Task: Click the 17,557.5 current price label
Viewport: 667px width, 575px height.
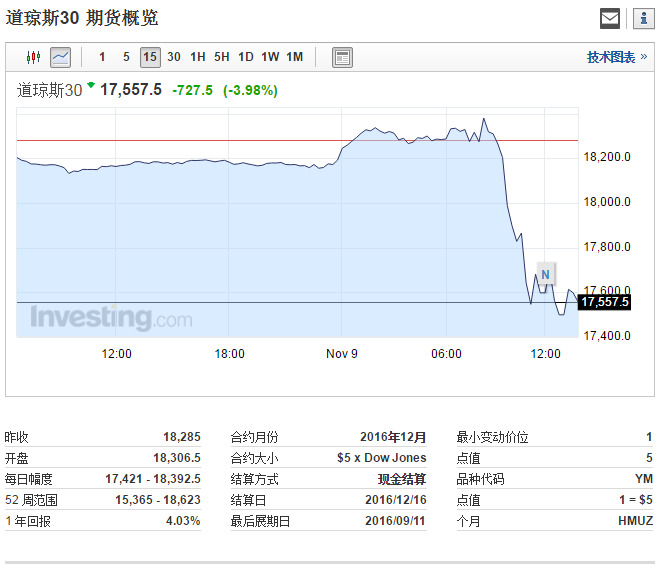Action: tap(604, 302)
